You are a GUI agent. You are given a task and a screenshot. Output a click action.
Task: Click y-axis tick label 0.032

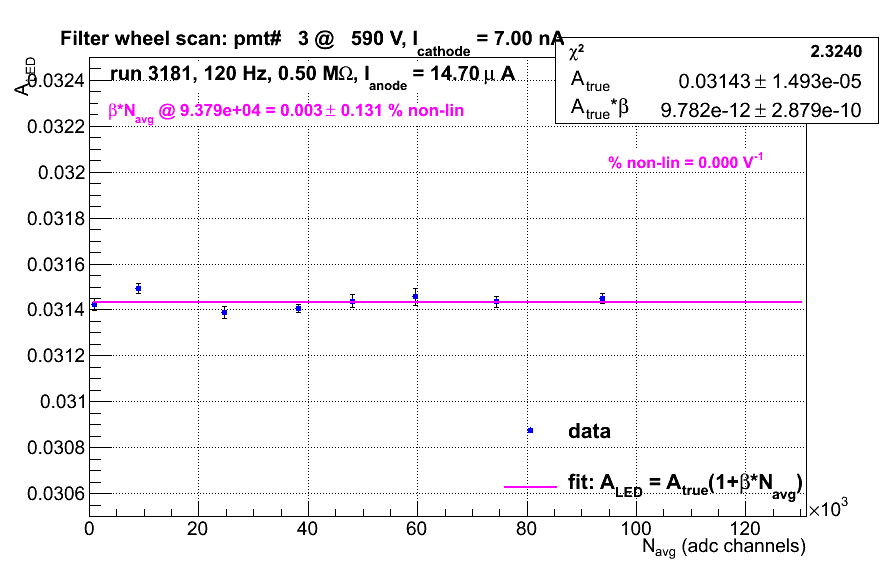pyautogui.click(x=61, y=173)
